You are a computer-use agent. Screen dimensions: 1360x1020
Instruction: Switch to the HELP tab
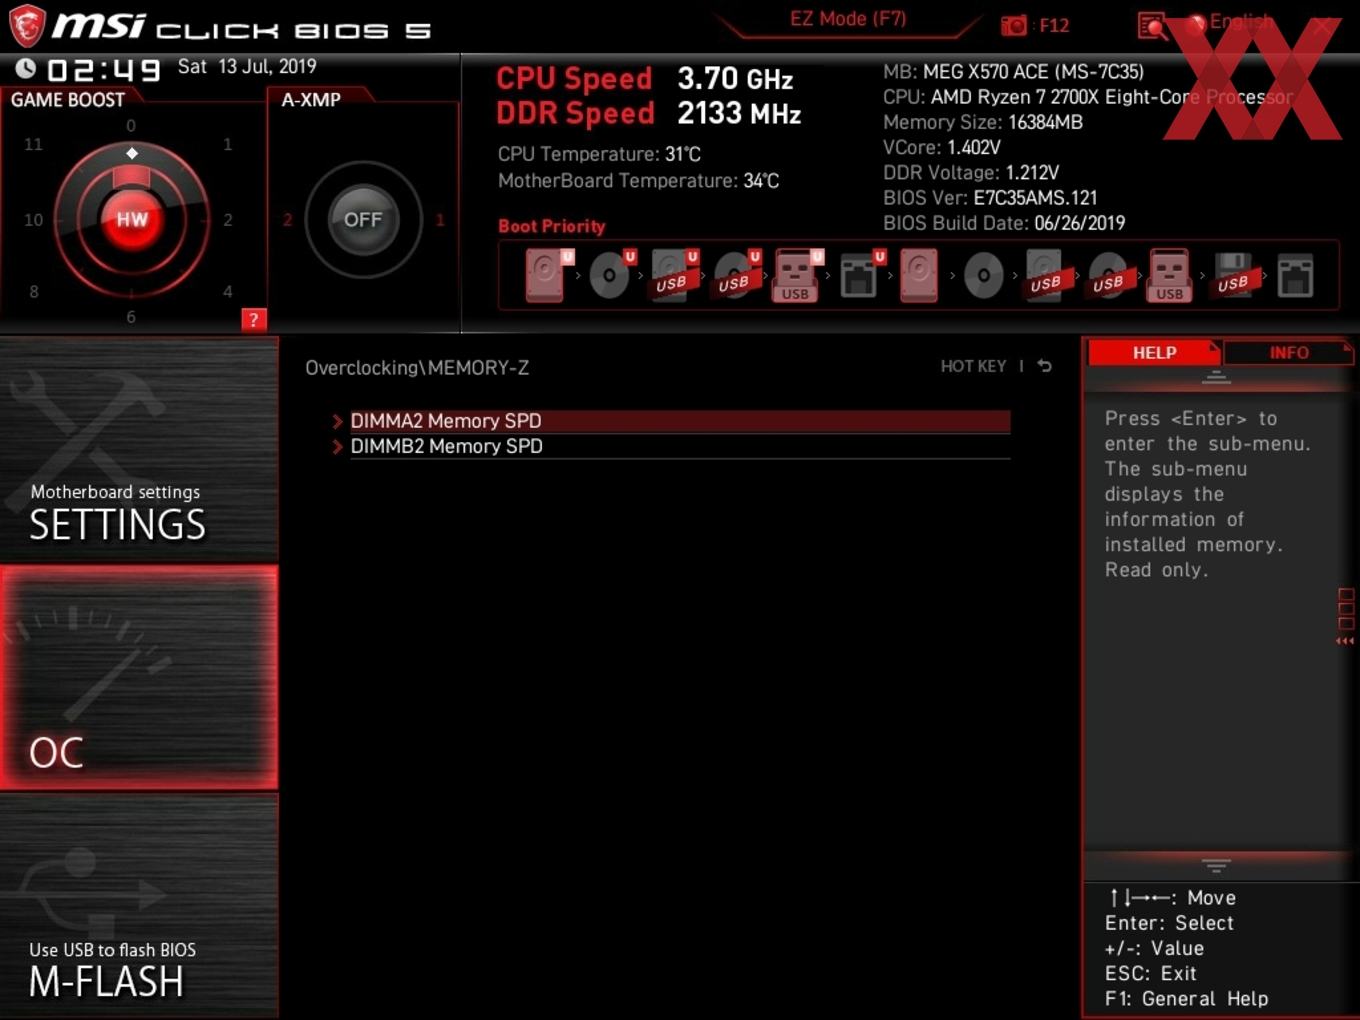pos(1153,352)
